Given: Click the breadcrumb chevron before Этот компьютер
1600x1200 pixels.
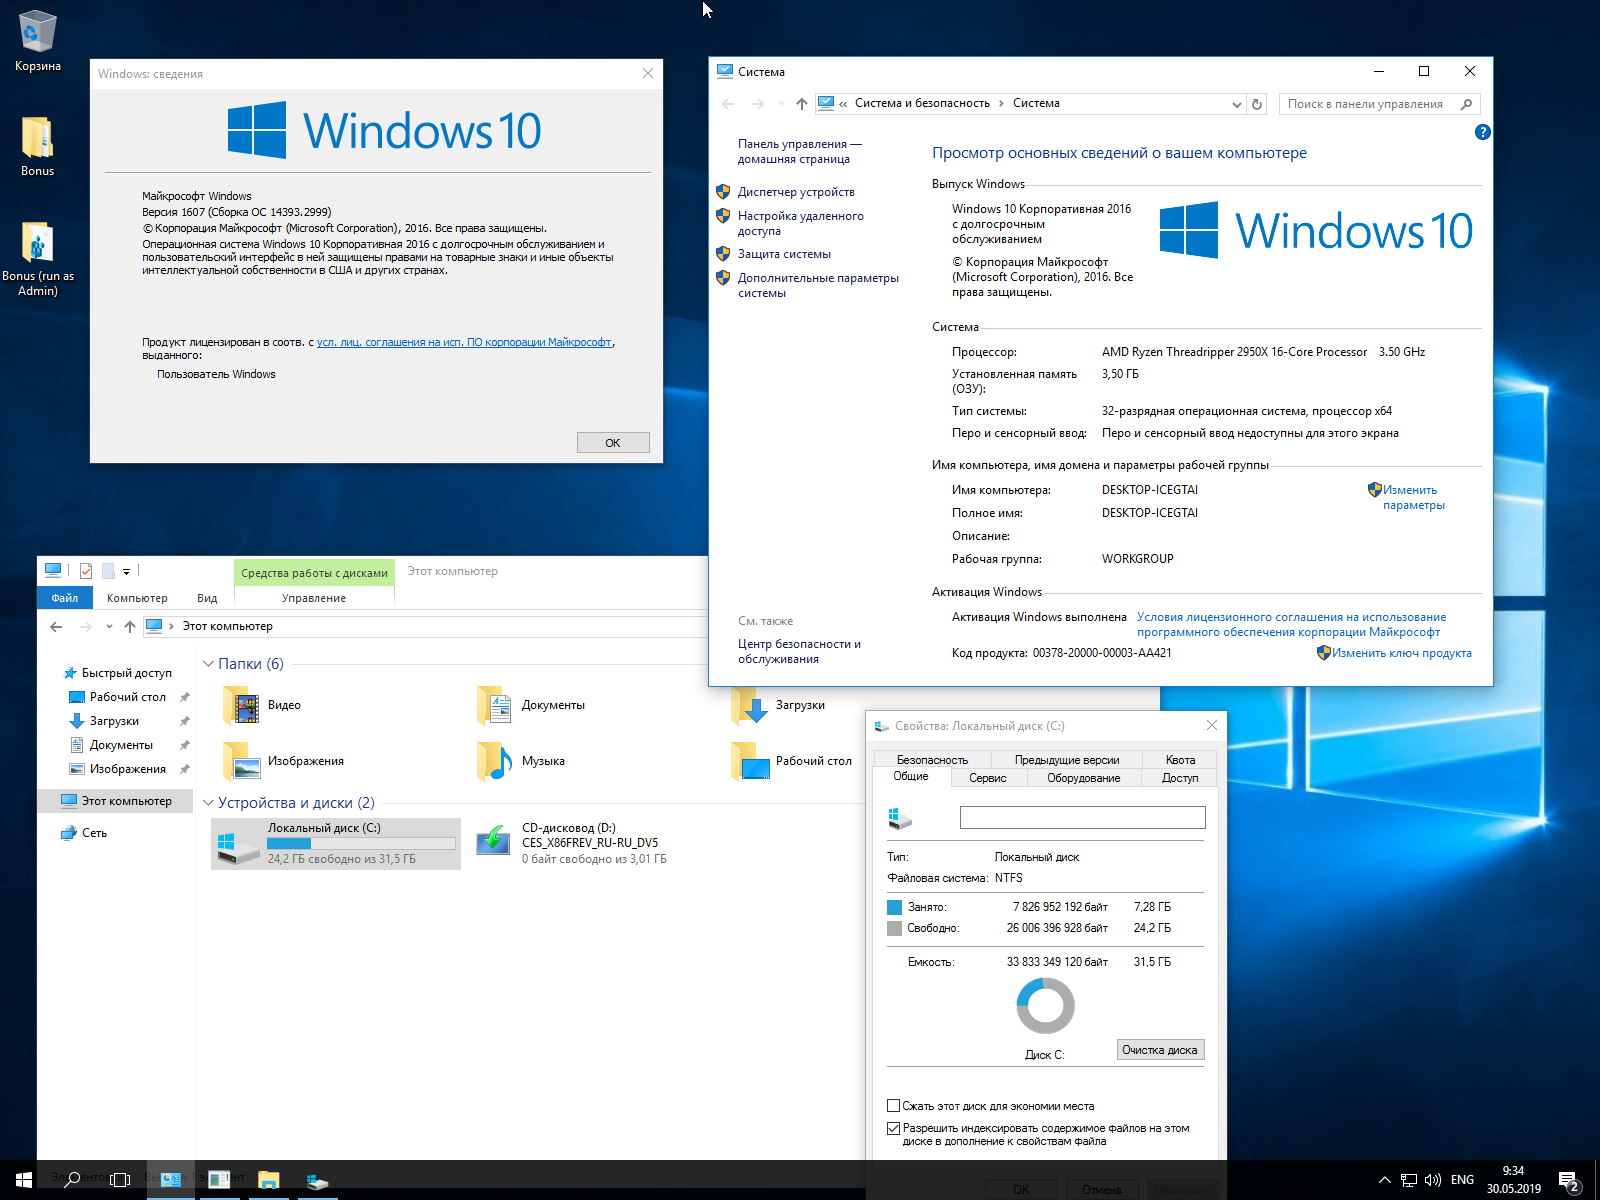Looking at the screenshot, I should 171,627.
